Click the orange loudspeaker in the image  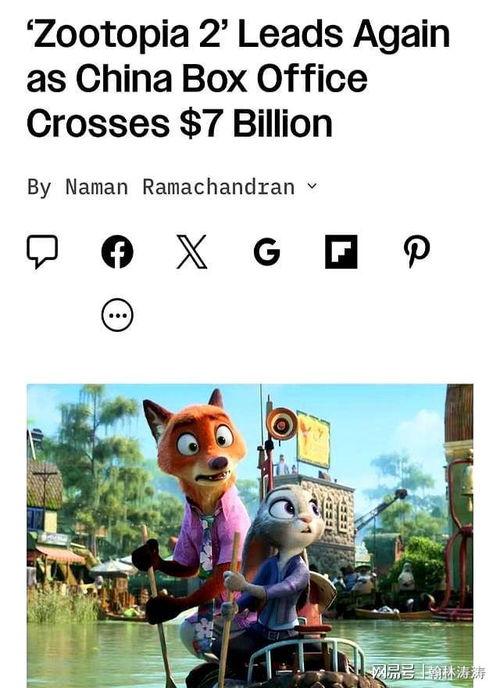pyautogui.click(x=281, y=424)
